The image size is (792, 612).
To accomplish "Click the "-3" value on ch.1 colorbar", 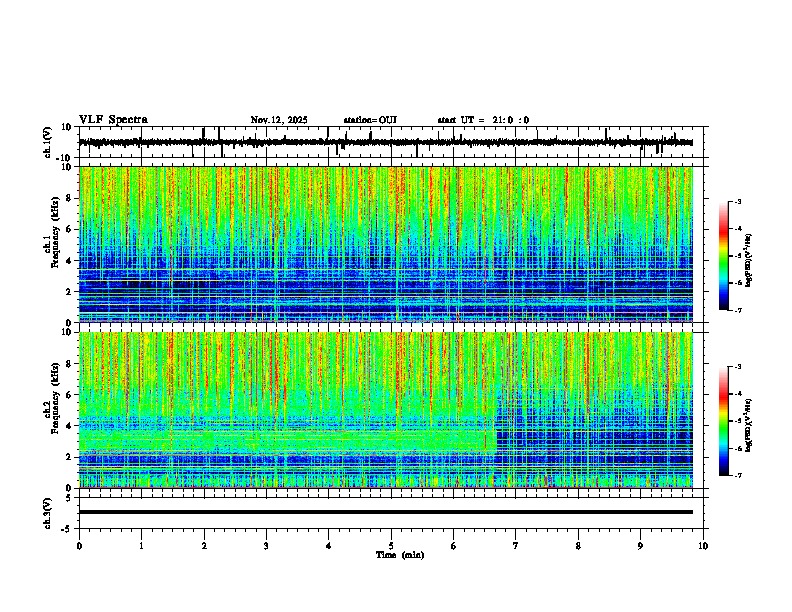I will pyautogui.click(x=738, y=202).
